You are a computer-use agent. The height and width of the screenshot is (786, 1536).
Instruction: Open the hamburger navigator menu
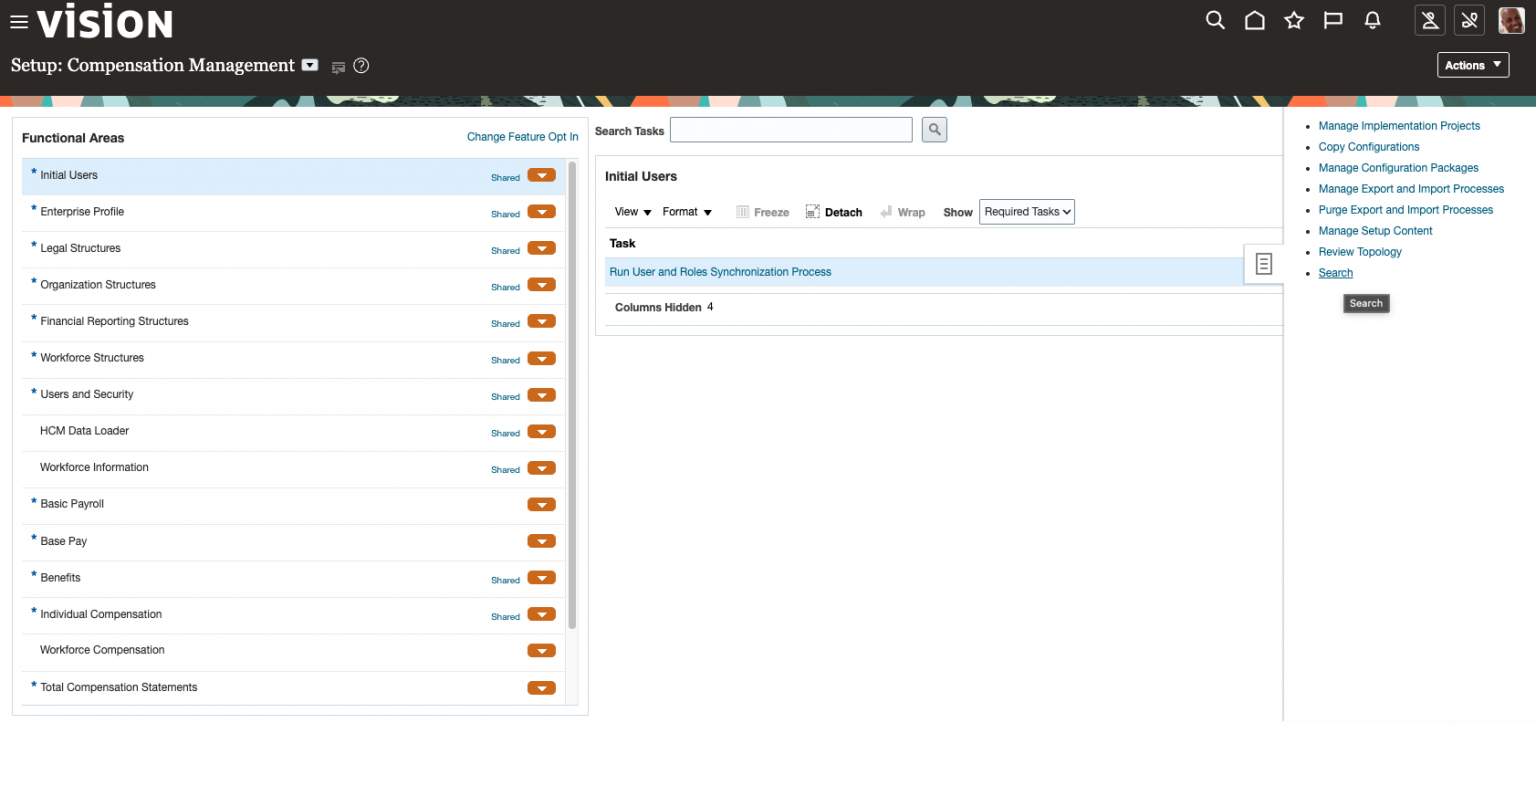pyautogui.click(x=18, y=22)
